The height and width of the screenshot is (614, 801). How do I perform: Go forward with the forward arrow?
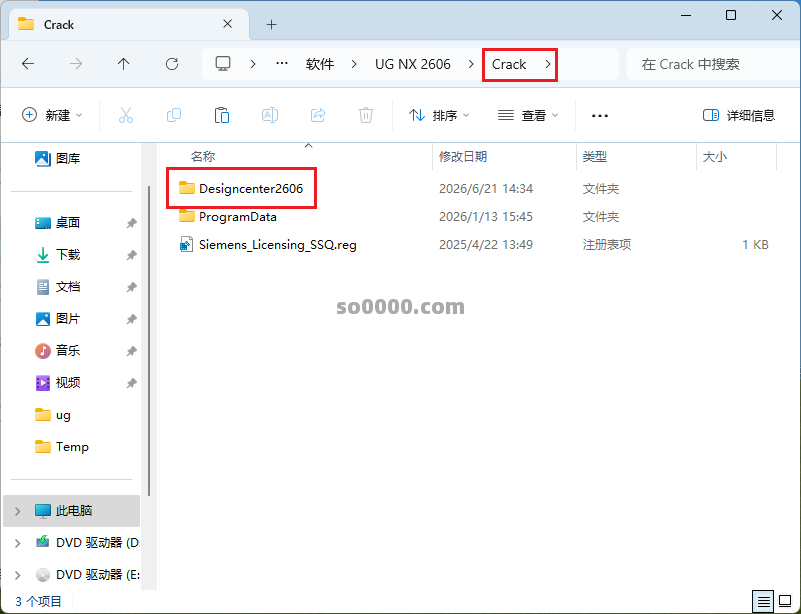[x=76, y=64]
